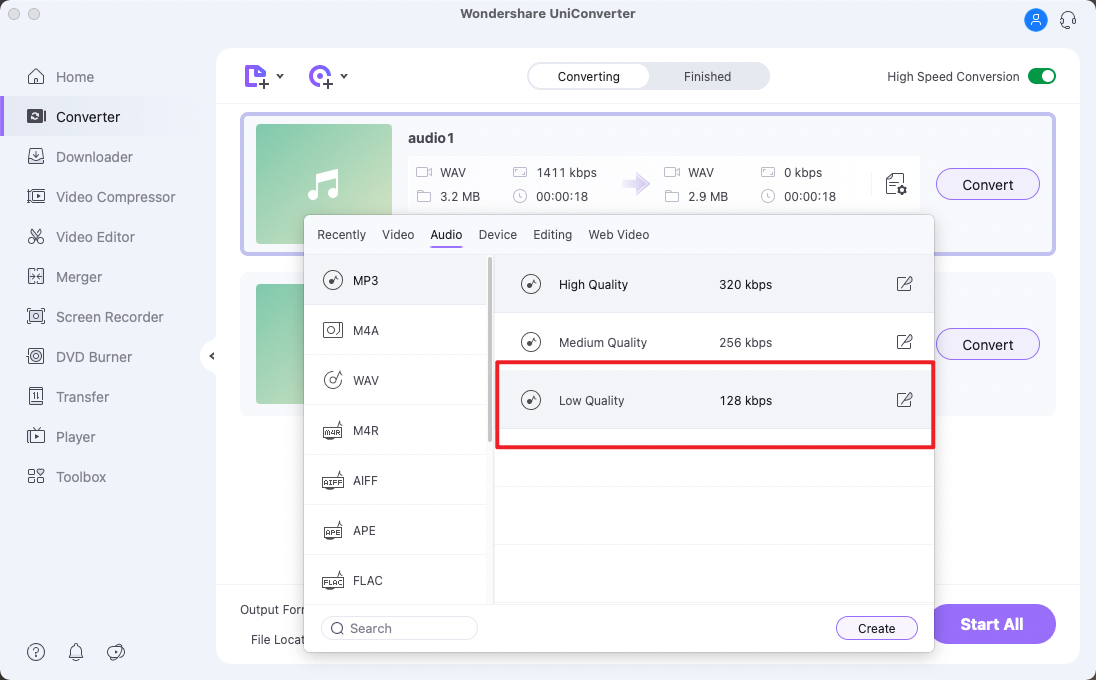
Task: Switch to the Converting tab
Action: pyautogui.click(x=589, y=76)
